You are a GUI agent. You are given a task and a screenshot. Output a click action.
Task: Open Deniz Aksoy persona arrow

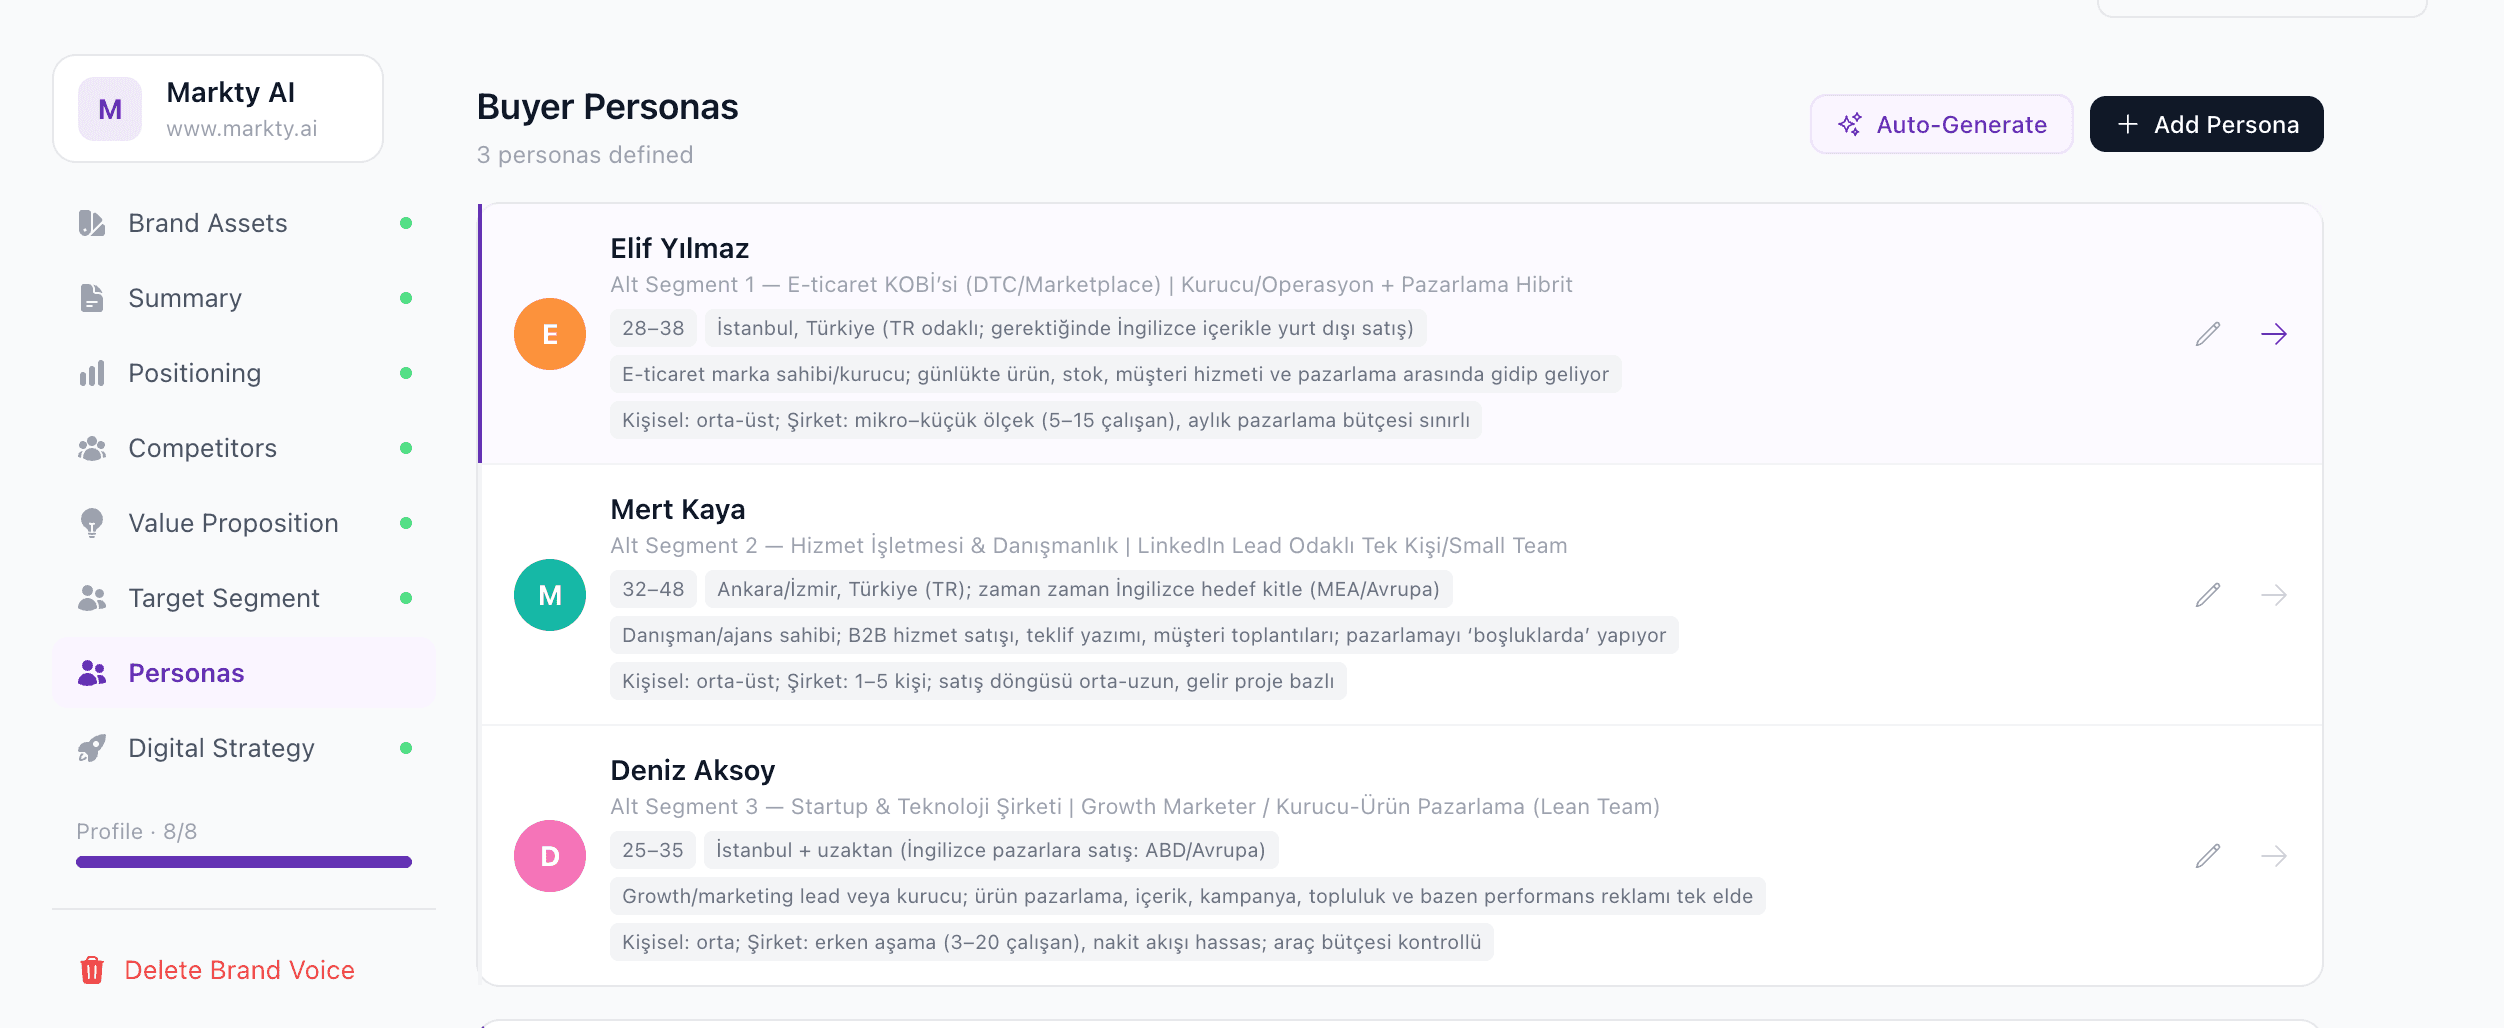(2274, 856)
